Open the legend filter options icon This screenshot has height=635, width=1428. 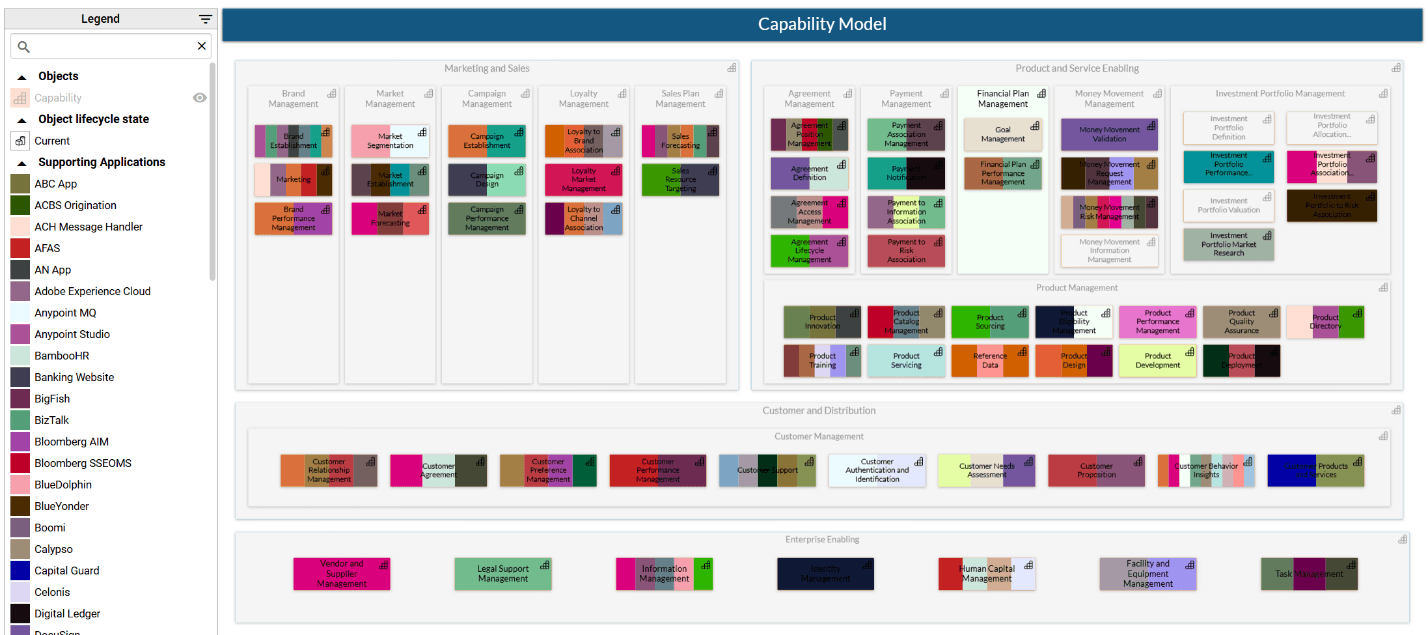205,19
